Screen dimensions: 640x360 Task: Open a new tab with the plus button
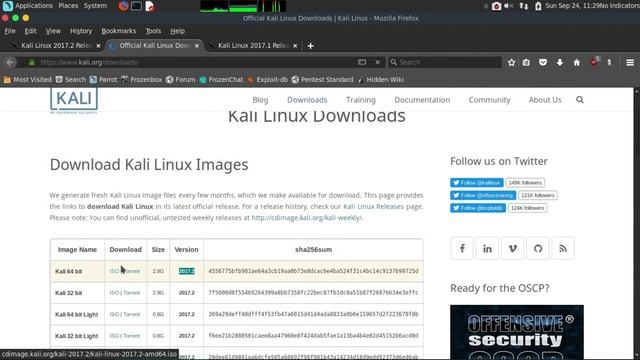pyautogui.click(x=310, y=46)
